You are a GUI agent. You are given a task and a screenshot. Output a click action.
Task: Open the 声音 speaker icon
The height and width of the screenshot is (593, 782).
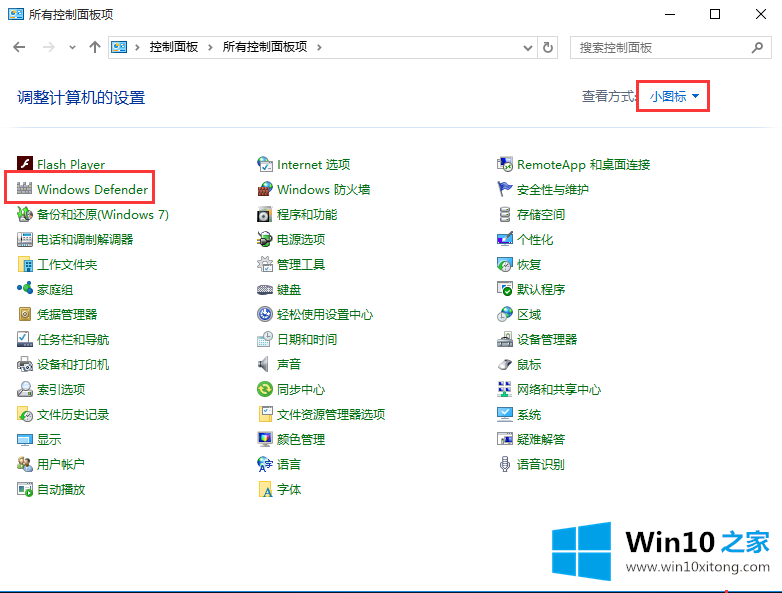click(x=263, y=364)
